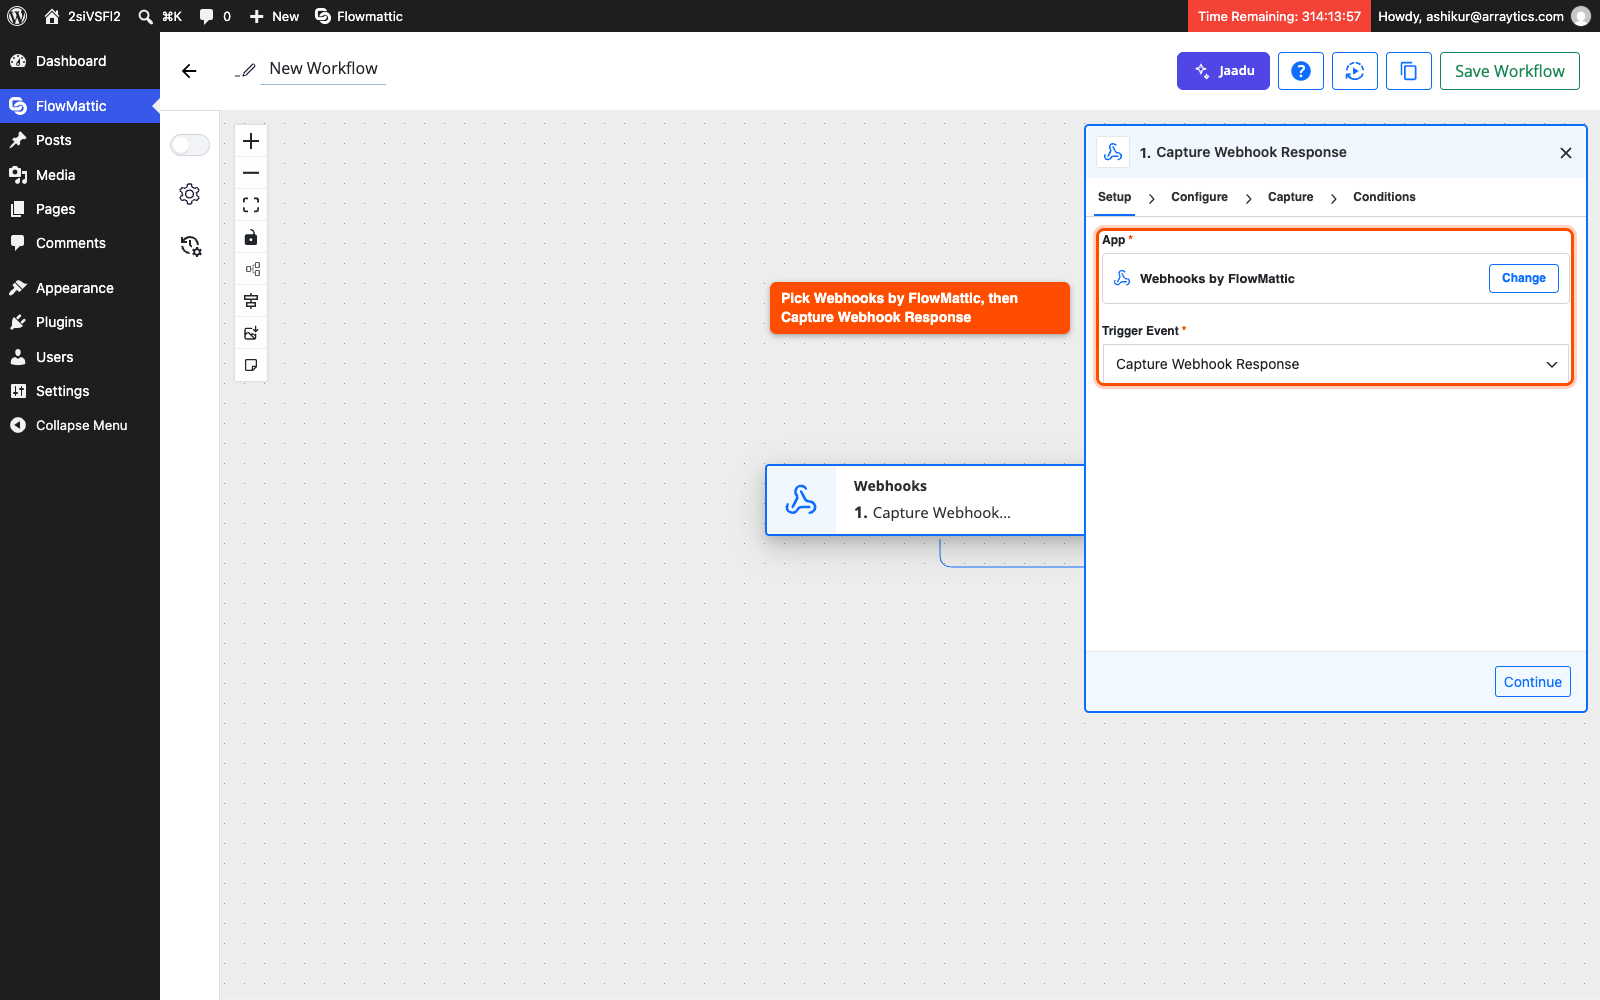Enable the workflow status switch
The width and height of the screenshot is (1600, 1000).
click(x=190, y=145)
